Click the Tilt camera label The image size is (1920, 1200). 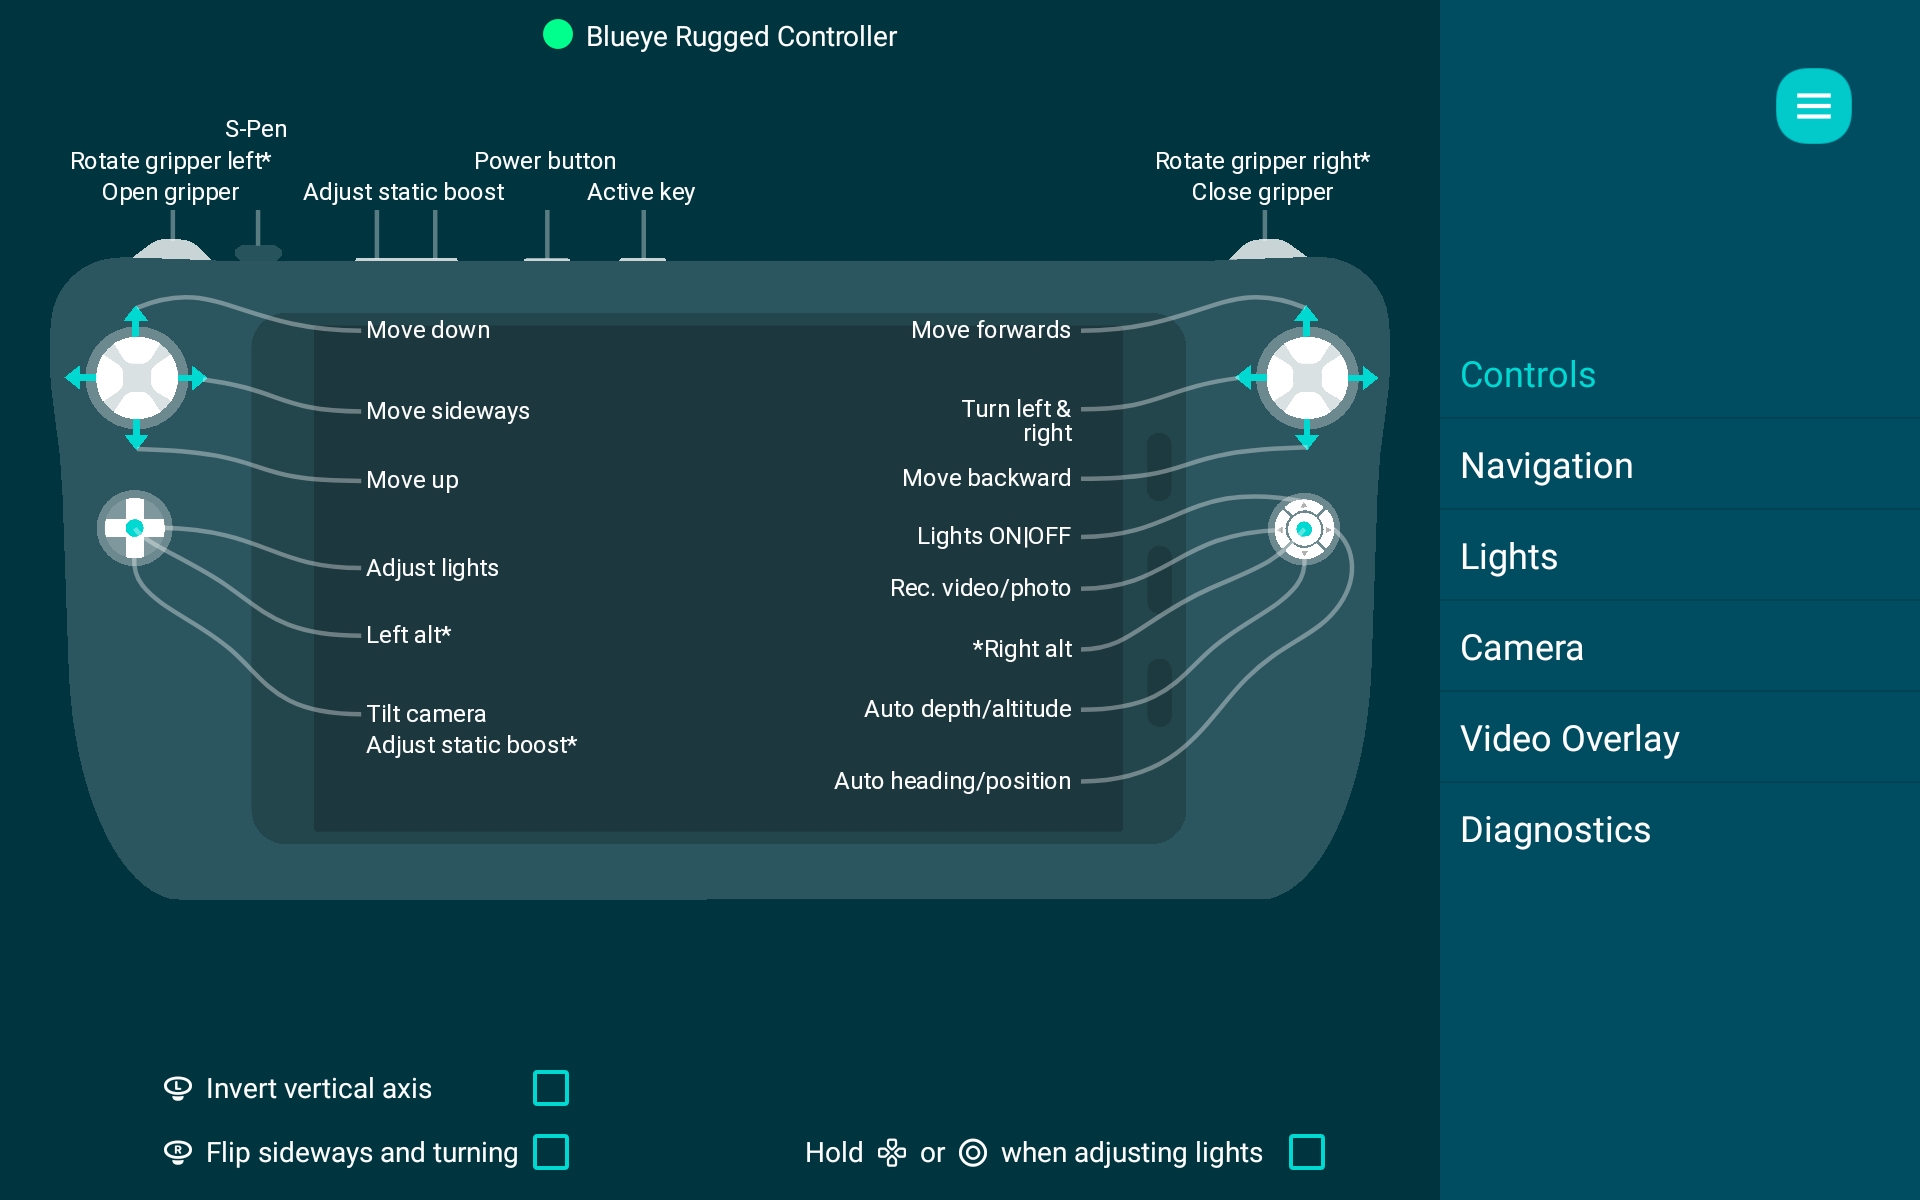click(426, 714)
